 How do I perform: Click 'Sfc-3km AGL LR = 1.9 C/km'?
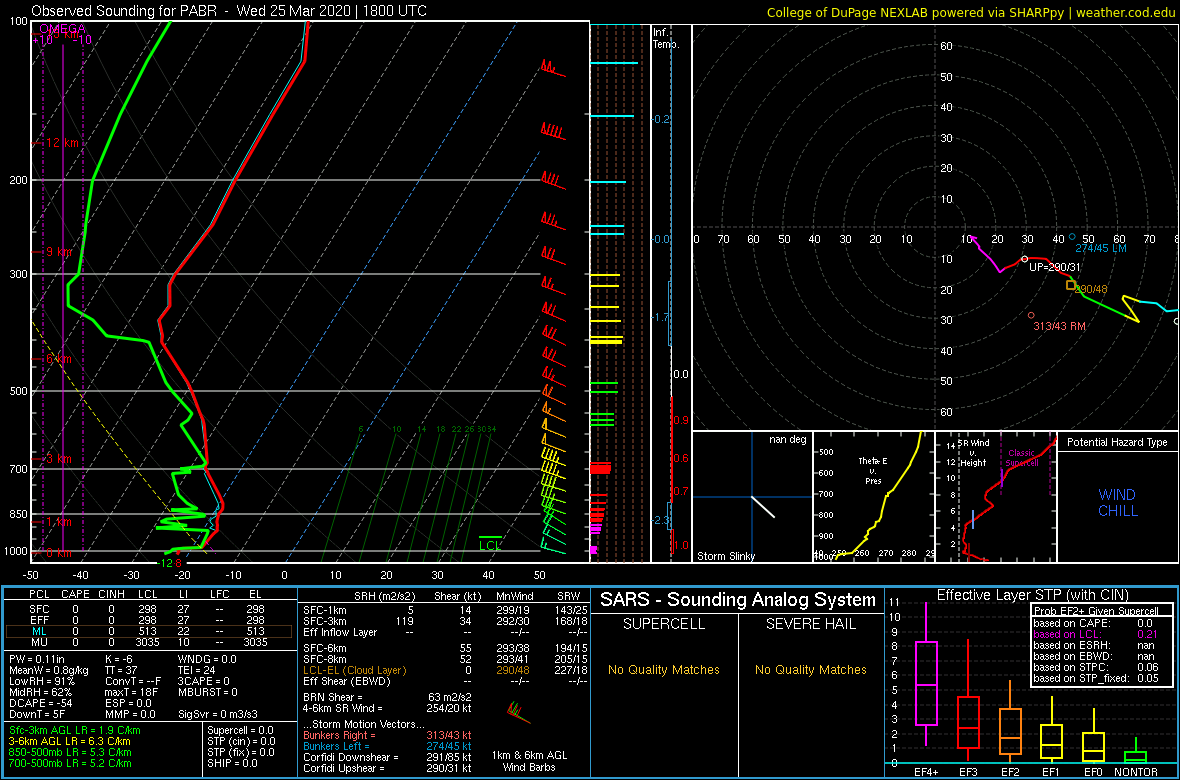[x=75, y=730]
